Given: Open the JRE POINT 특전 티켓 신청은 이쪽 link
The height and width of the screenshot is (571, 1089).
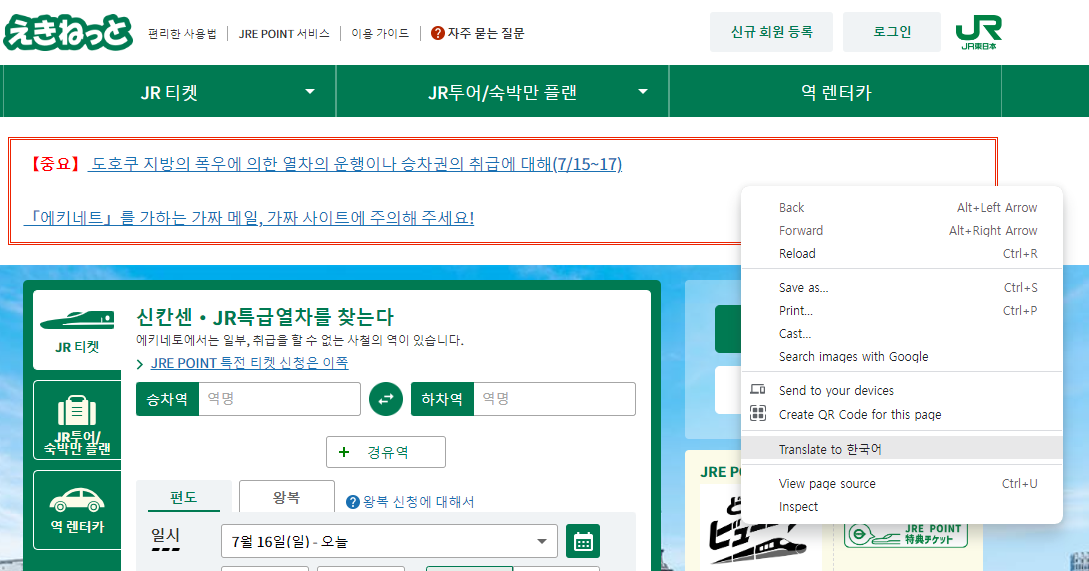Looking at the screenshot, I should 249,363.
